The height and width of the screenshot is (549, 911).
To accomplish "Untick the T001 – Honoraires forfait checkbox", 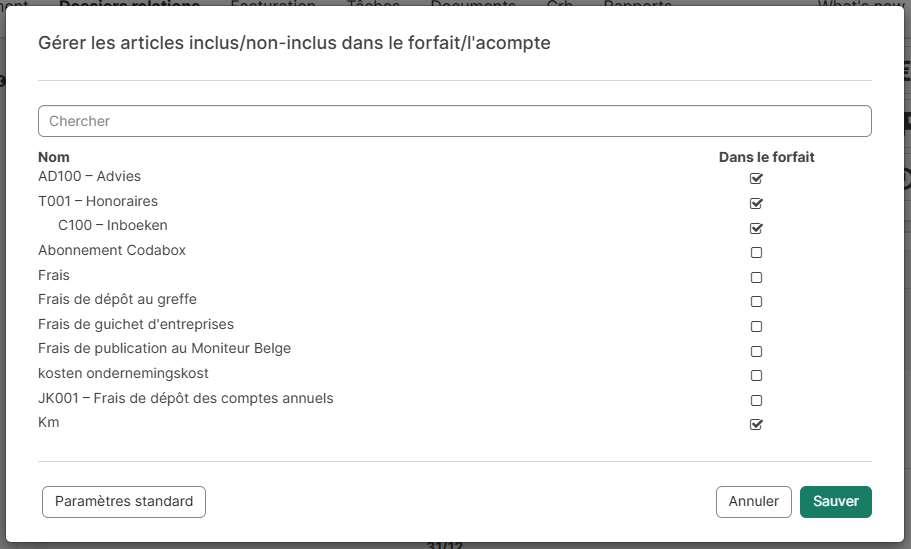I will [x=756, y=203].
